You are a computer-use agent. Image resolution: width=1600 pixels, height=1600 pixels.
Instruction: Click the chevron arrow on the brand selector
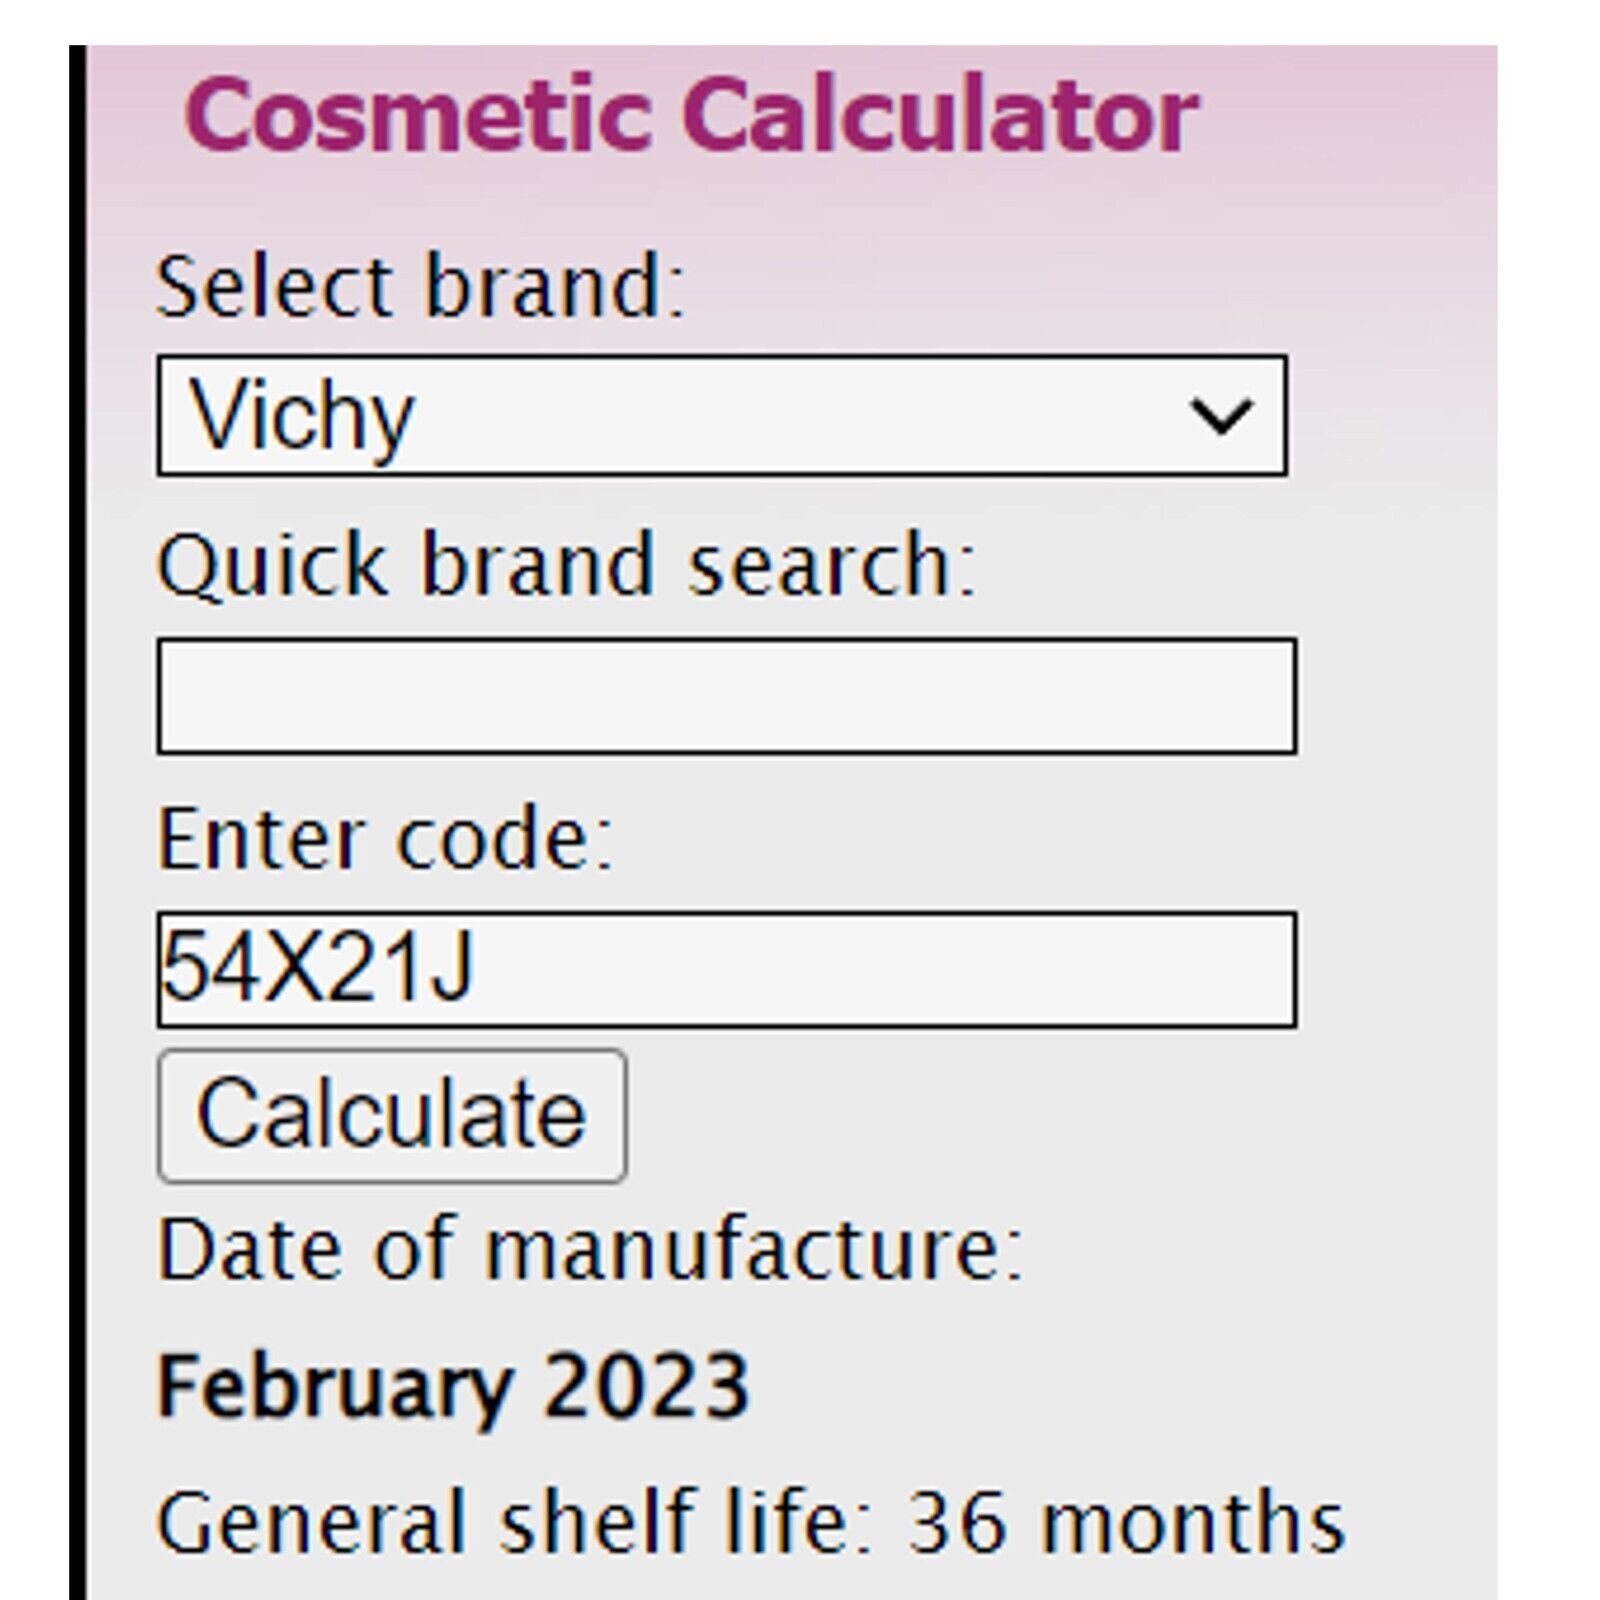[x=1220, y=416]
